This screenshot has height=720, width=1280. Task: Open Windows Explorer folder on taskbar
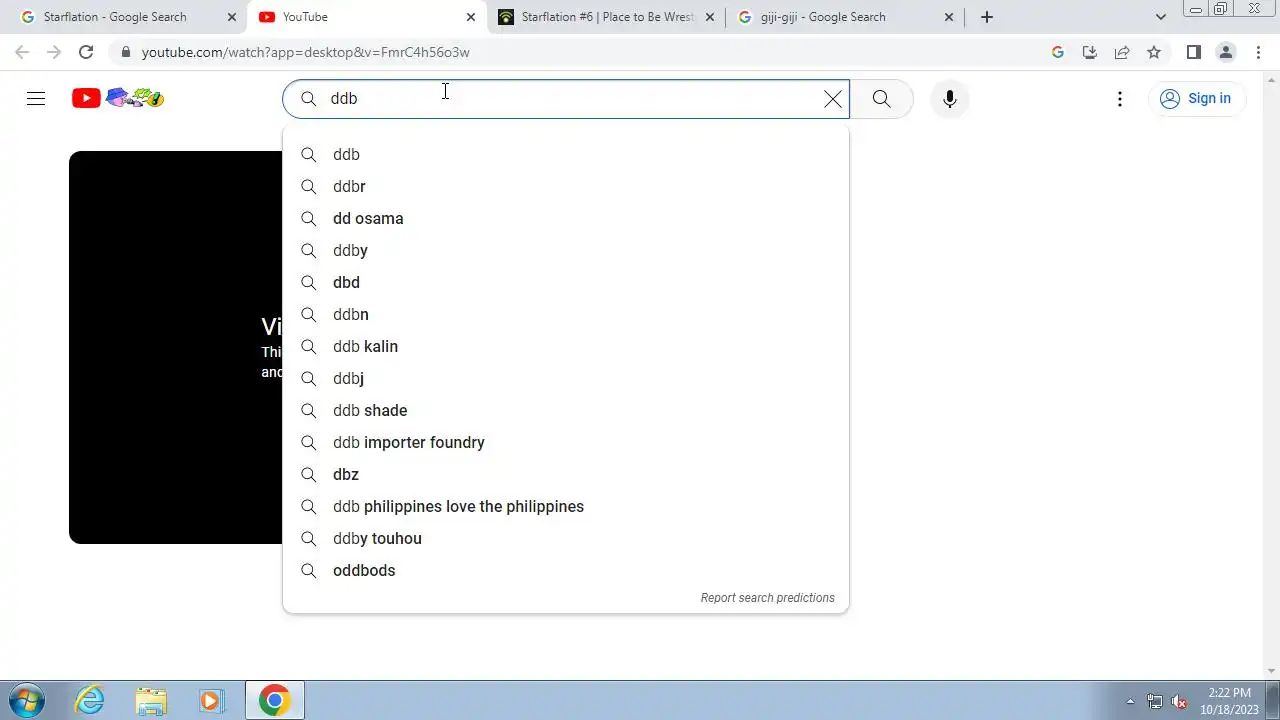click(x=151, y=700)
